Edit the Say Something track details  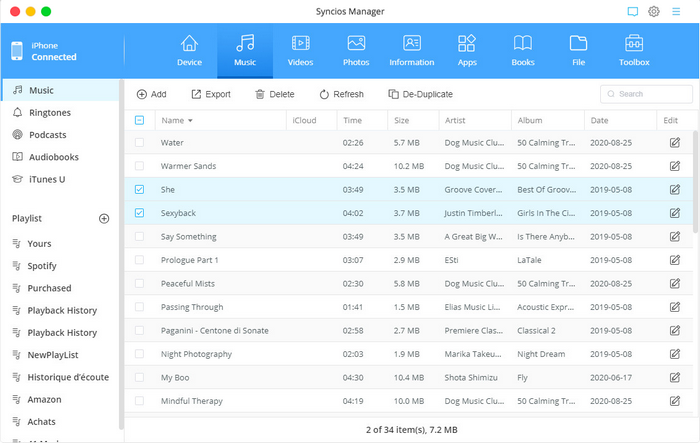click(x=675, y=236)
